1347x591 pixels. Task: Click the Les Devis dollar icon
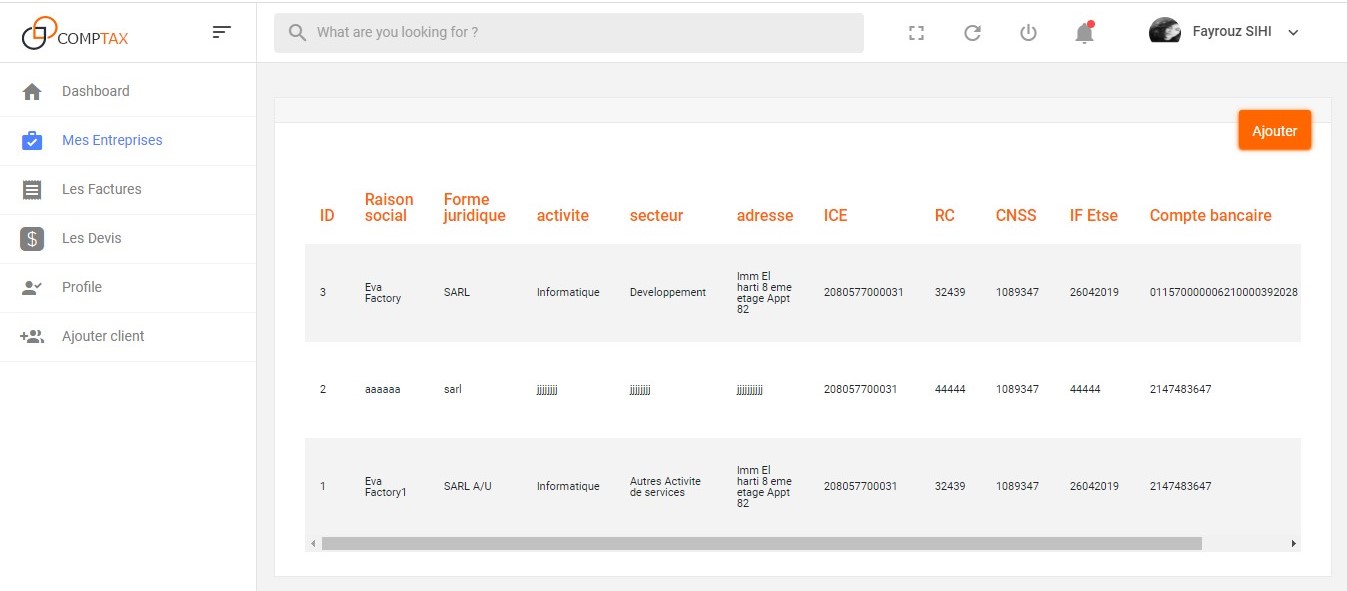[32, 238]
